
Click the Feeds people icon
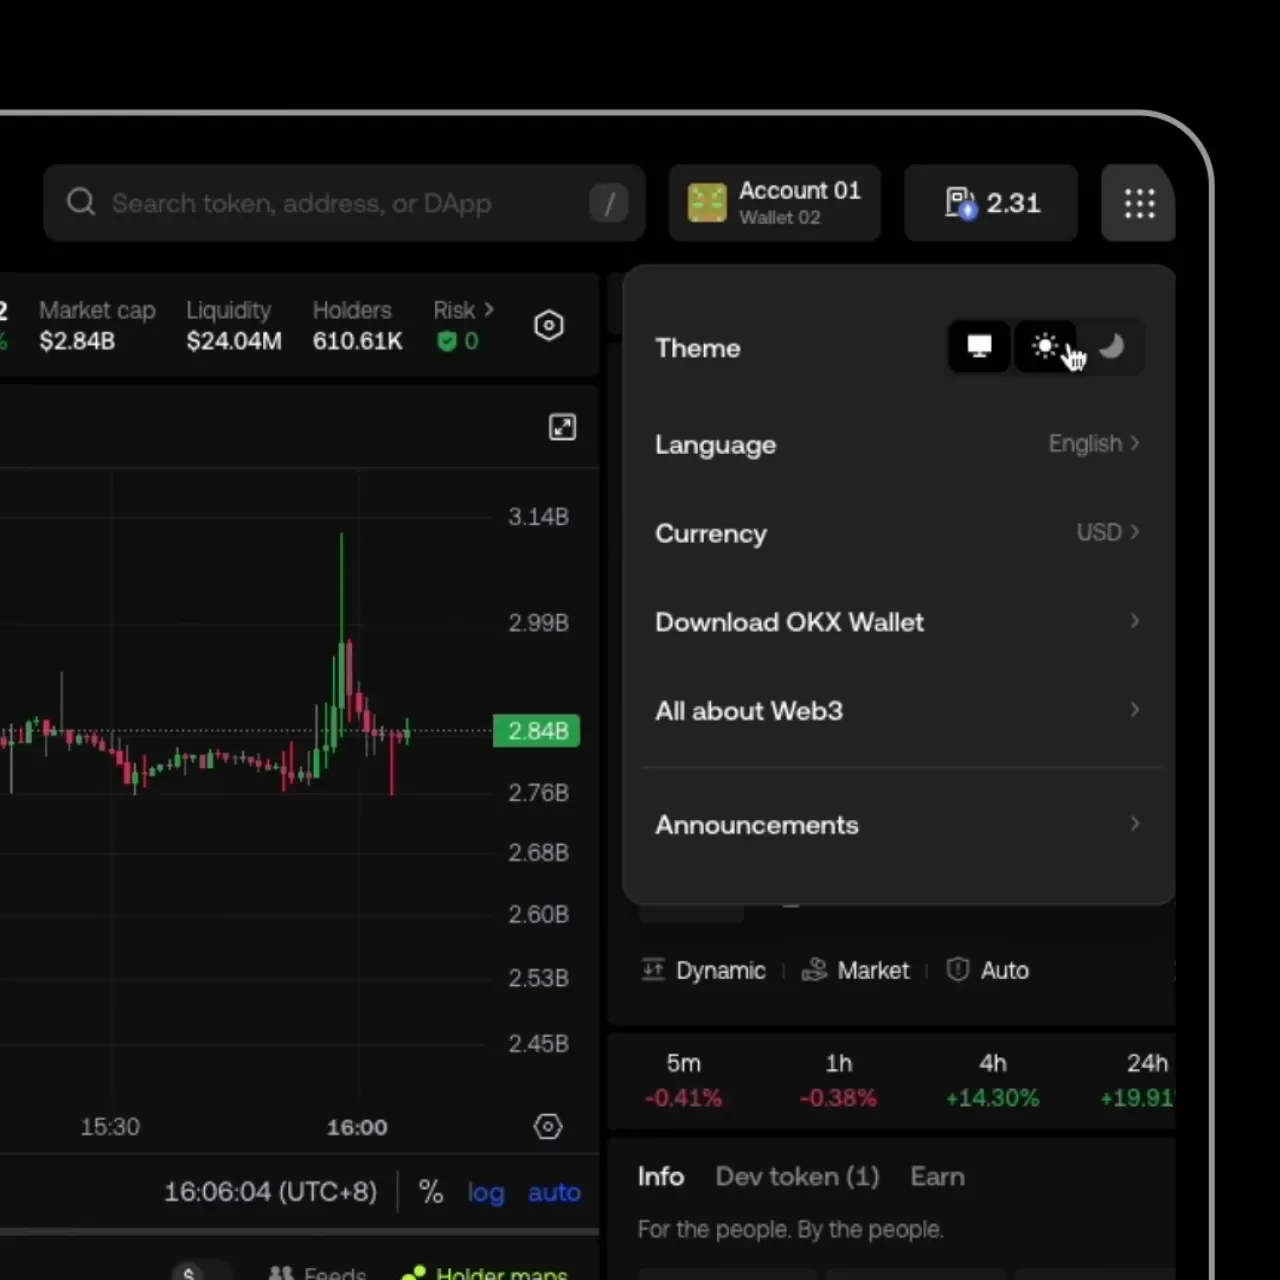tap(281, 1272)
